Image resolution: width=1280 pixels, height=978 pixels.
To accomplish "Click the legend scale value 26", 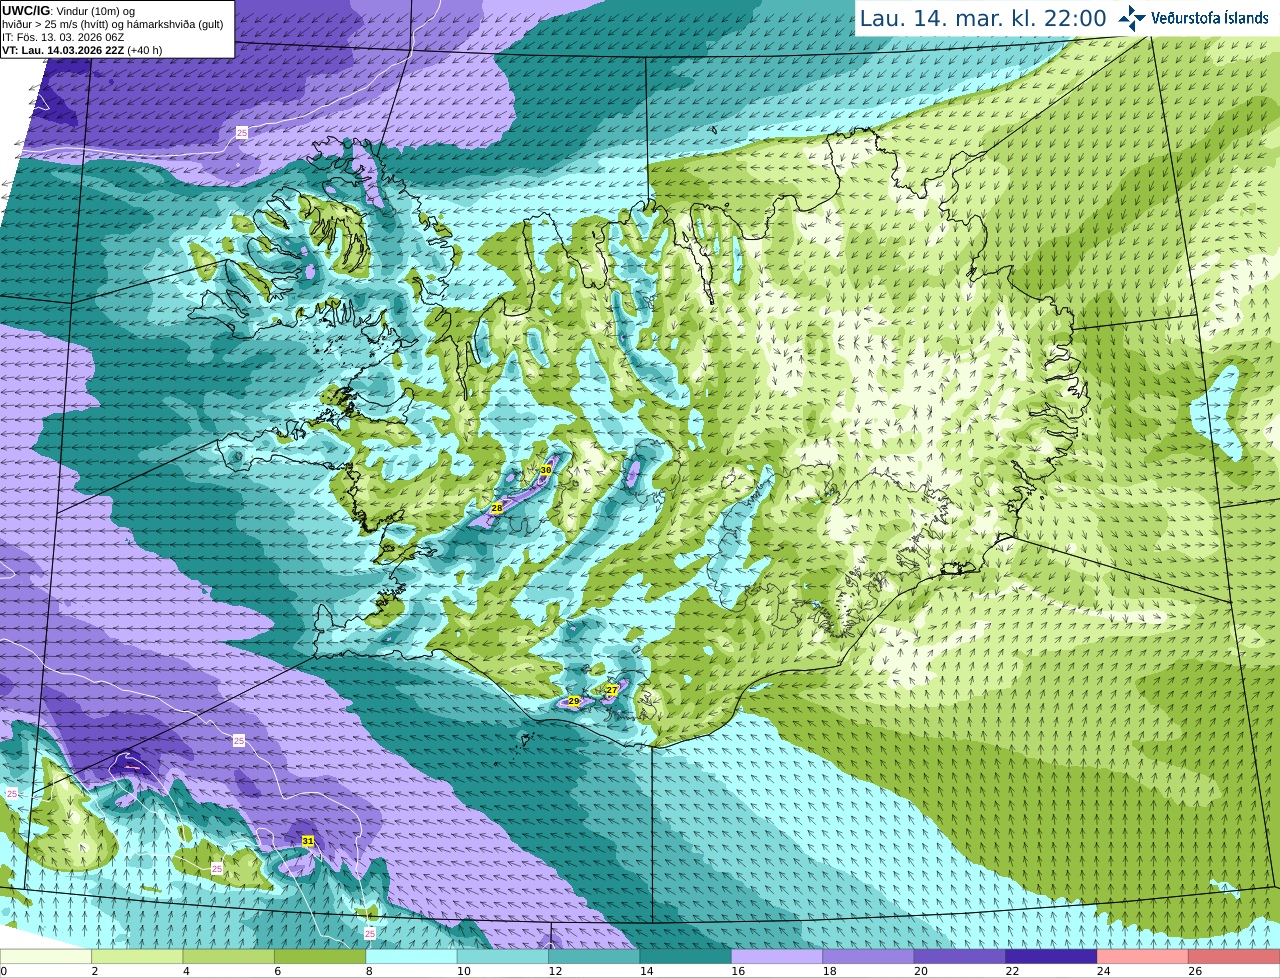I will pos(1194,971).
